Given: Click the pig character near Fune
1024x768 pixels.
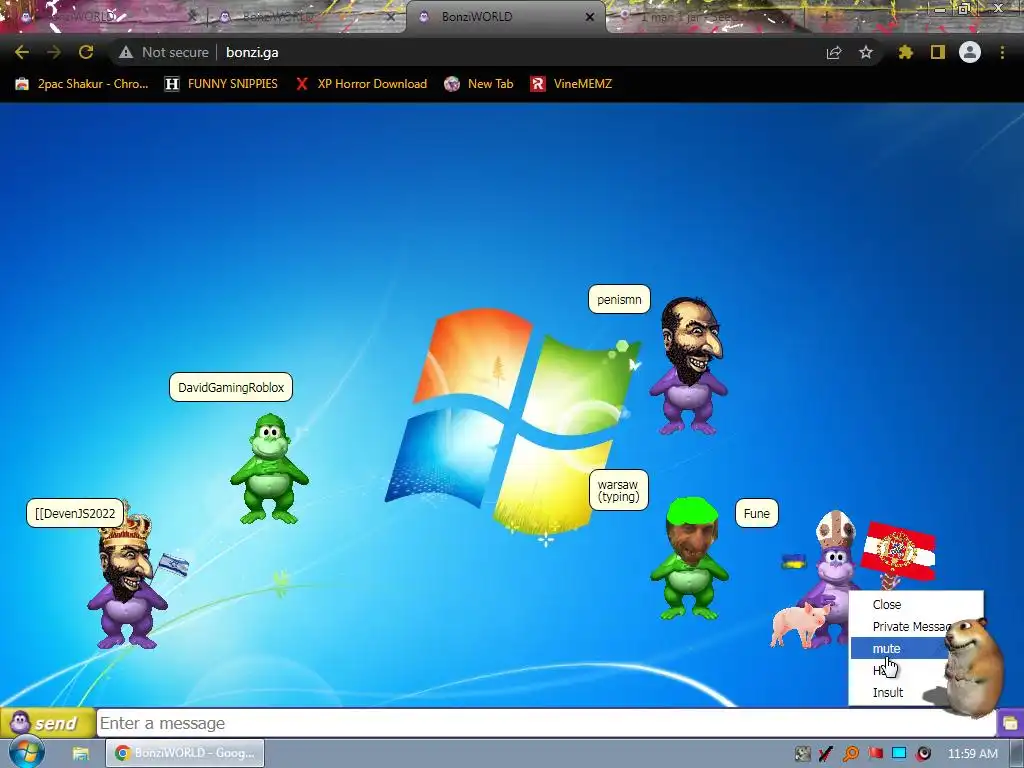Looking at the screenshot, I should 798,624.
